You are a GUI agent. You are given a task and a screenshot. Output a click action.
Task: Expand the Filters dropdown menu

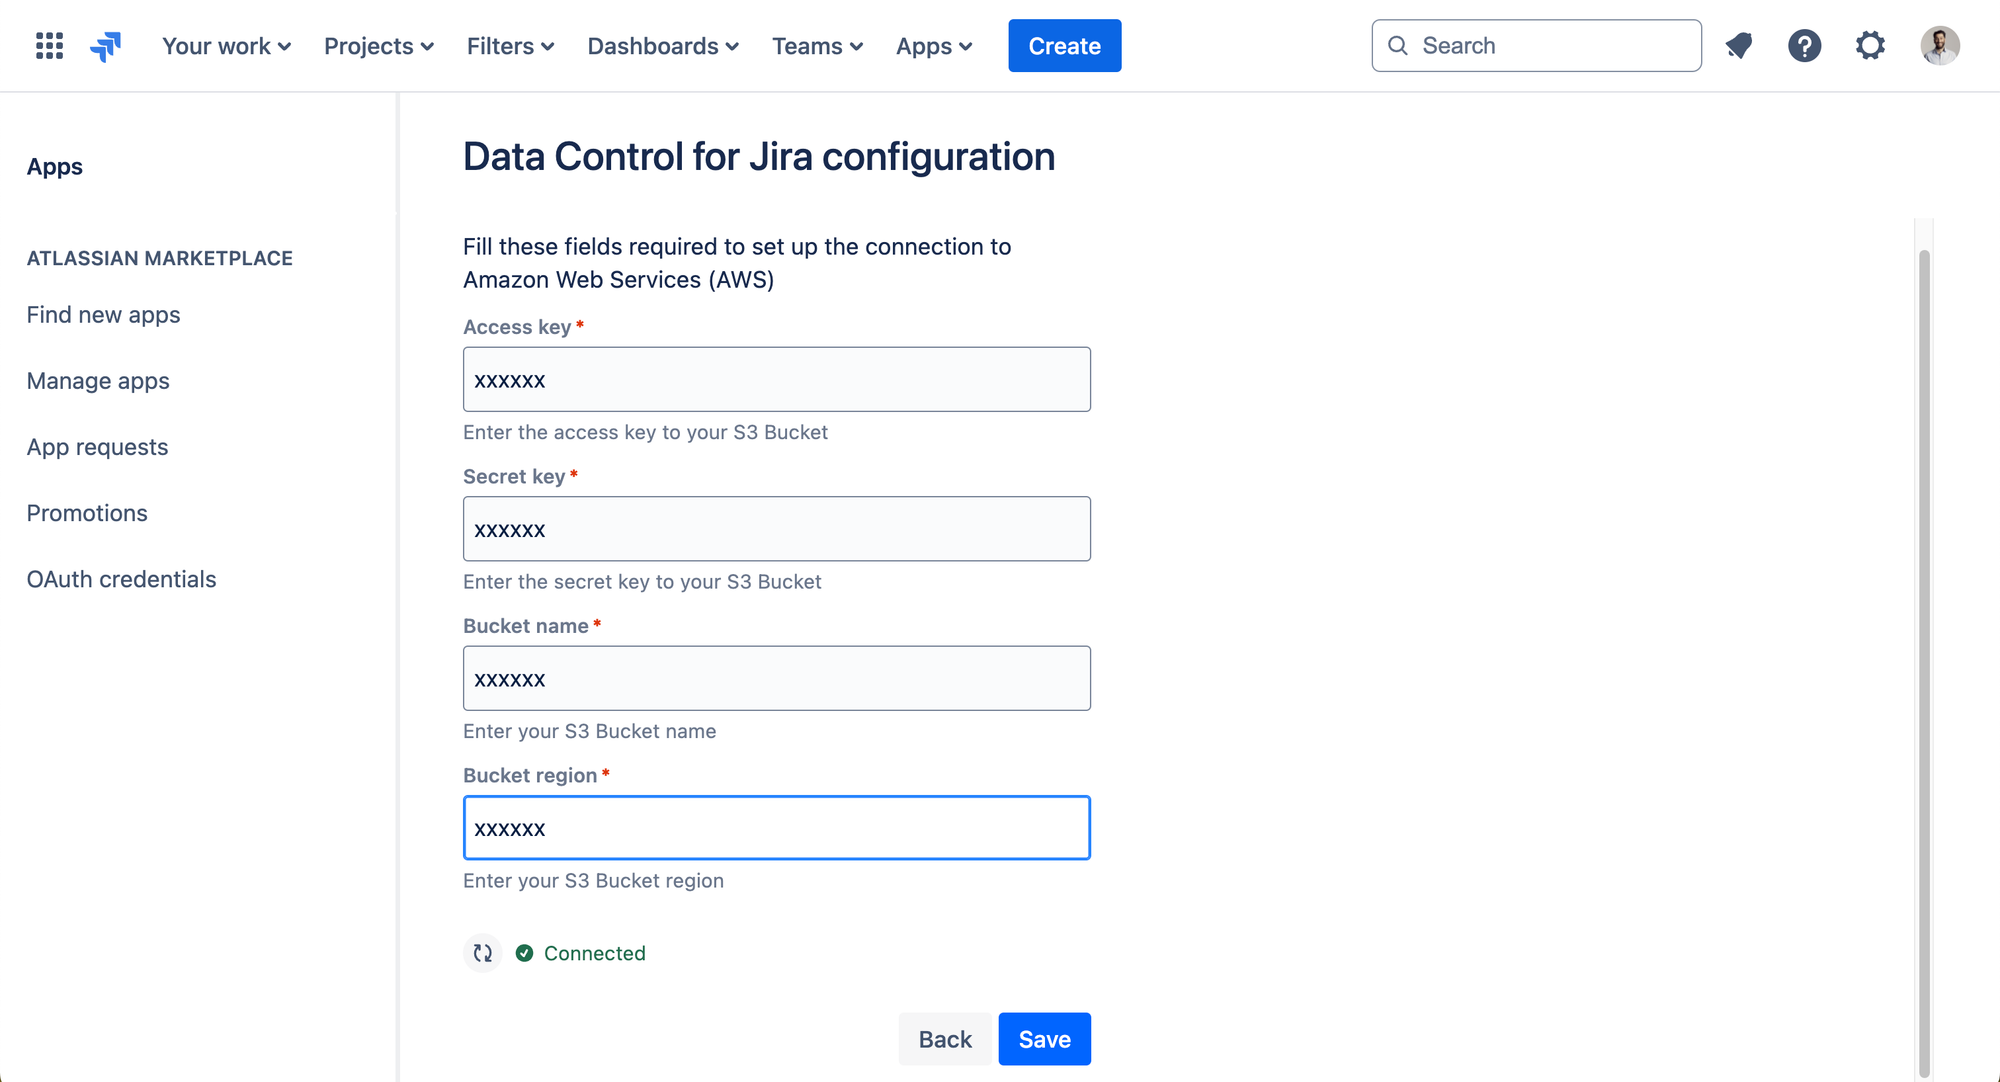(510, 45)
